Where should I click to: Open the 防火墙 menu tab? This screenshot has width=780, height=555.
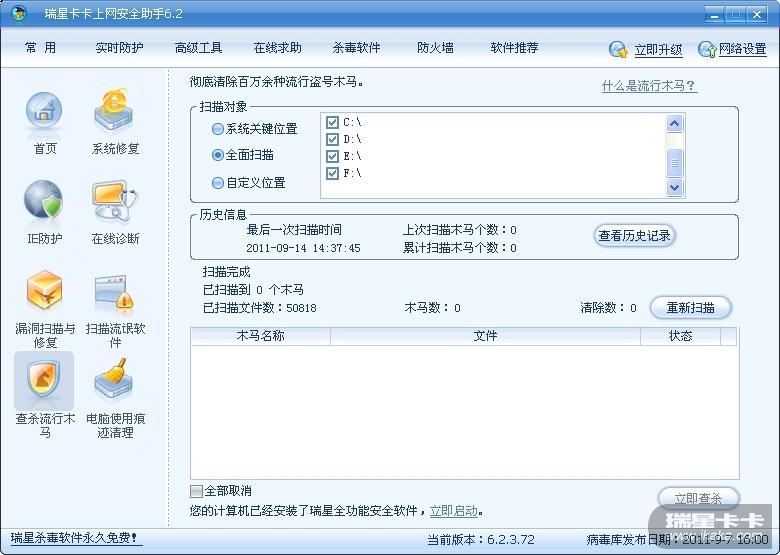pyautogui.click(x=435, y=48)
